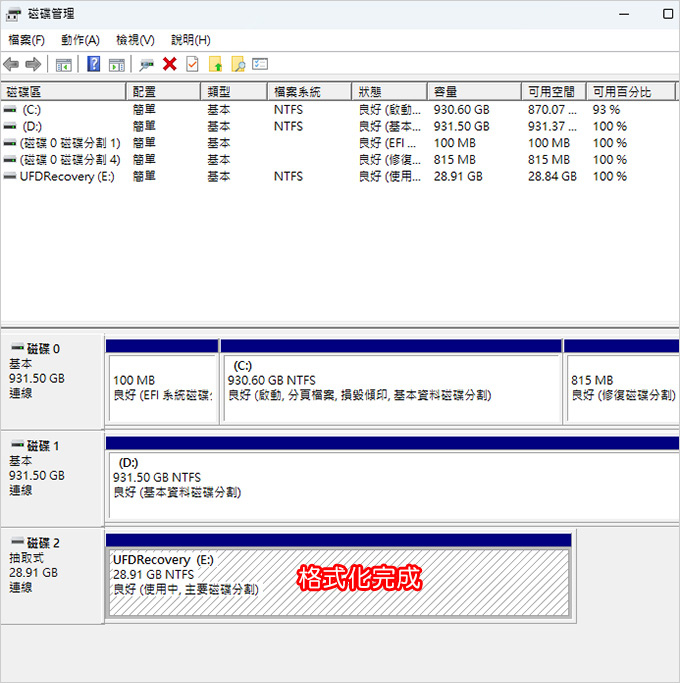Open the 動作(A) menu
The width and height of the screenshot is (680, 683).
(x=80, y=40)
